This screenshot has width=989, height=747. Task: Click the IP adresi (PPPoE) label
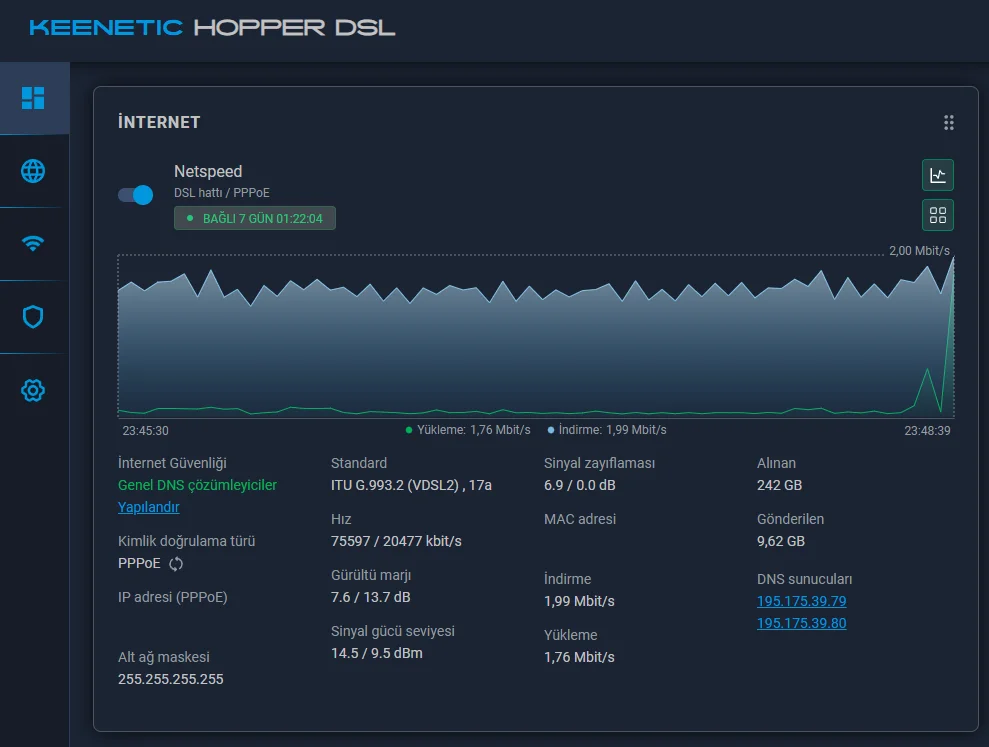(172, 597)
